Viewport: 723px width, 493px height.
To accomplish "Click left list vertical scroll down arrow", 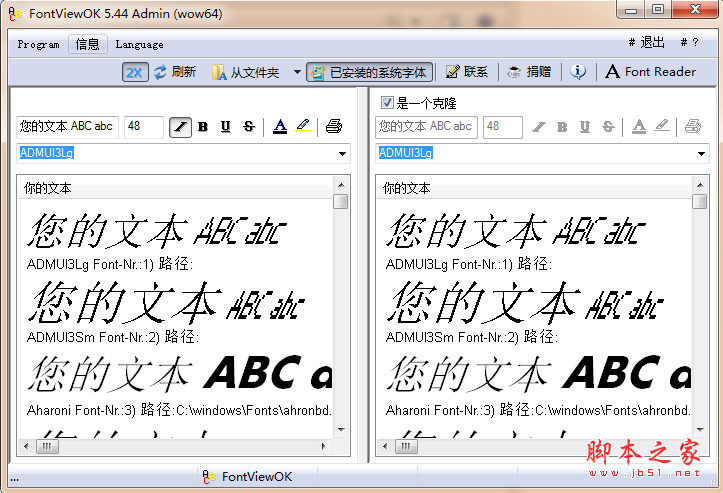I will [341, 429].
